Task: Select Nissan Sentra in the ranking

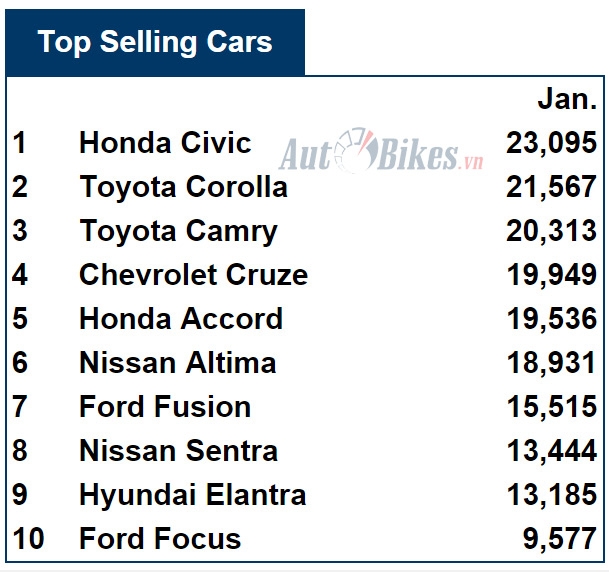Action: click(x=178, y=451)
